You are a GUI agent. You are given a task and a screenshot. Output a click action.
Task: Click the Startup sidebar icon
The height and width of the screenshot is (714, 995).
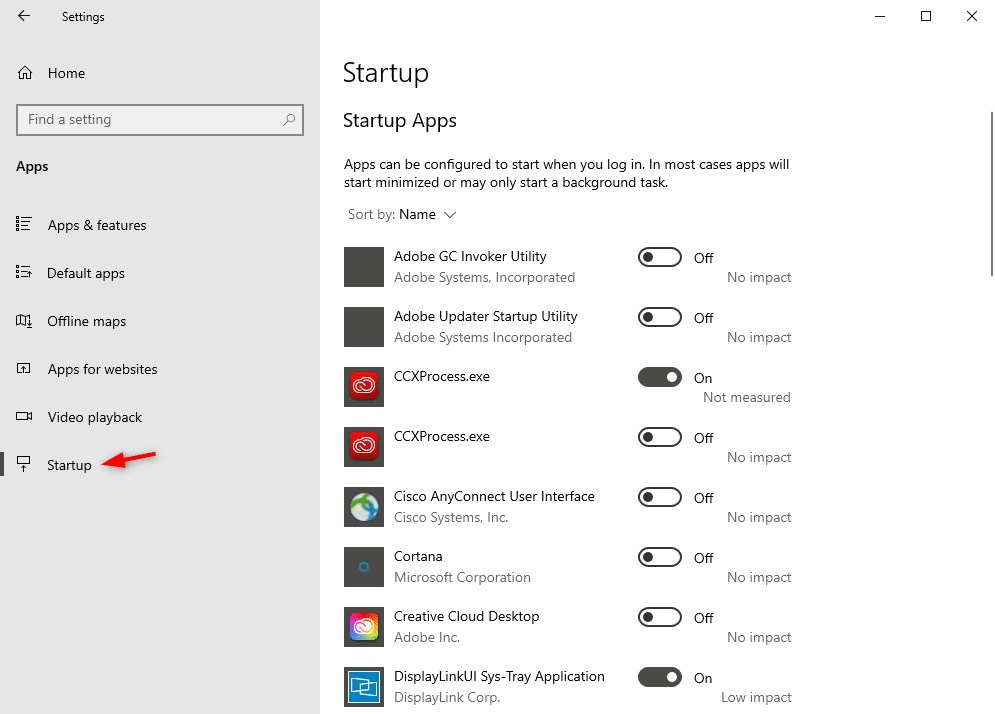(x=23, y=464)
